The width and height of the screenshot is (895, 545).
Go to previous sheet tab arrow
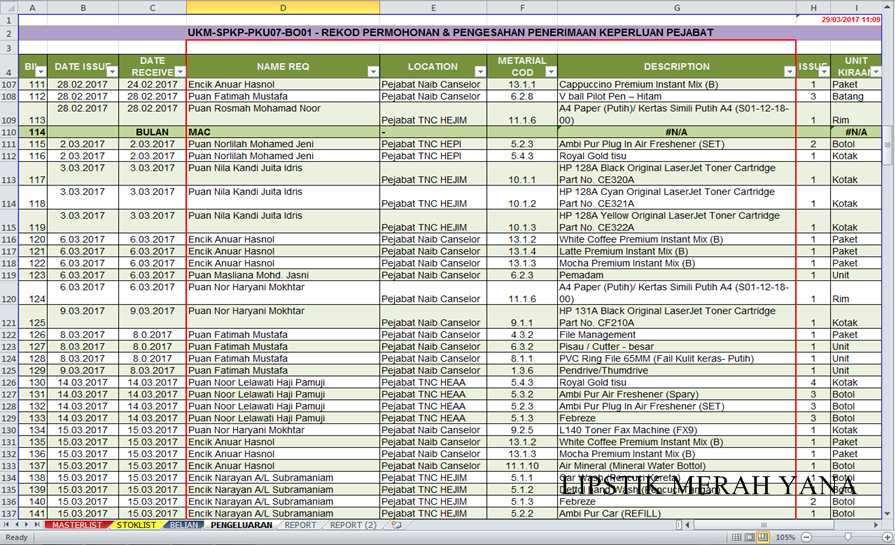pyautogui.click(x=17, y=524)
